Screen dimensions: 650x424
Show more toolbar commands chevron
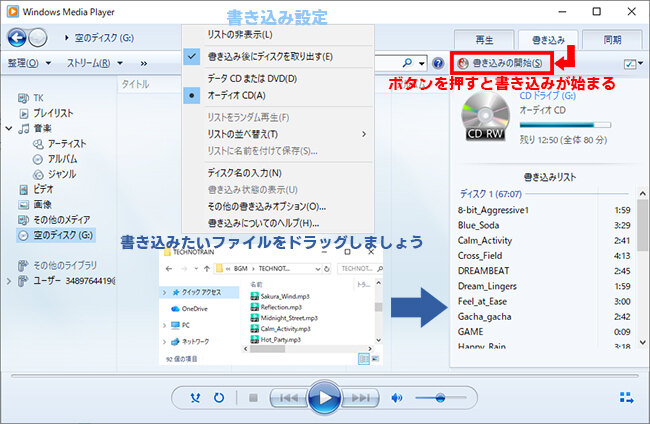tap(143, 63)
